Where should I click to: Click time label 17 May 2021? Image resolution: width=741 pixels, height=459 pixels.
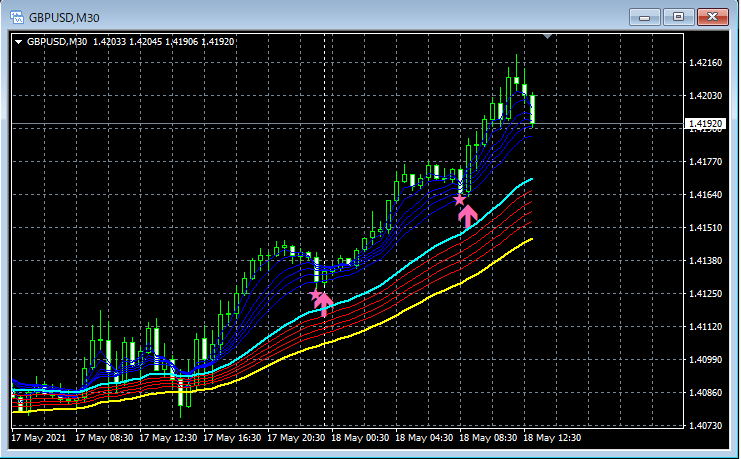tap(39, 438)
